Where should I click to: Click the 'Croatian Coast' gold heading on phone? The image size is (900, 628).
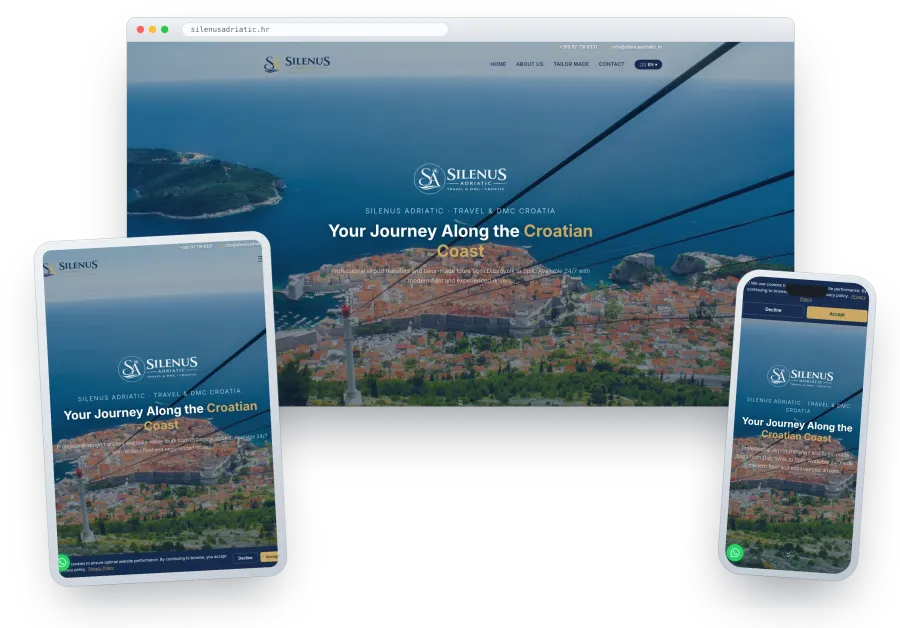pos(796,436)
